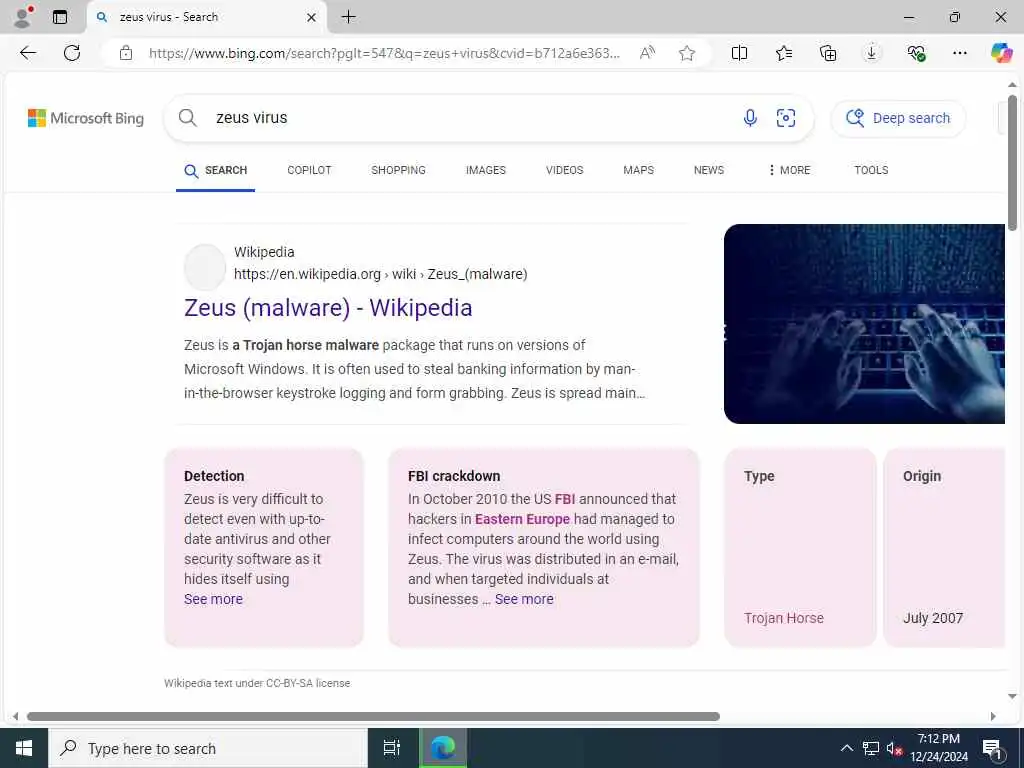Open Zeus (malware) - Wikipedia result
1024x768 pixels.
tap(328, 308)
